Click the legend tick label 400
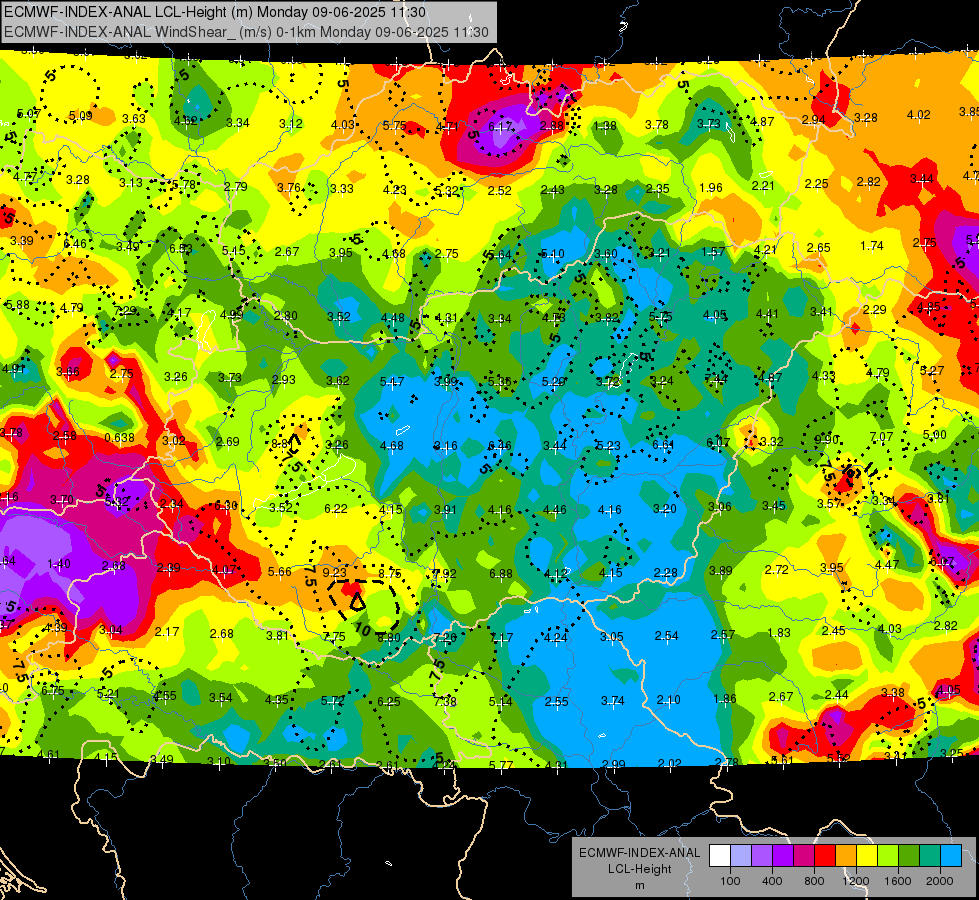Viewport: 979px width, 900px height. [772, 881]
